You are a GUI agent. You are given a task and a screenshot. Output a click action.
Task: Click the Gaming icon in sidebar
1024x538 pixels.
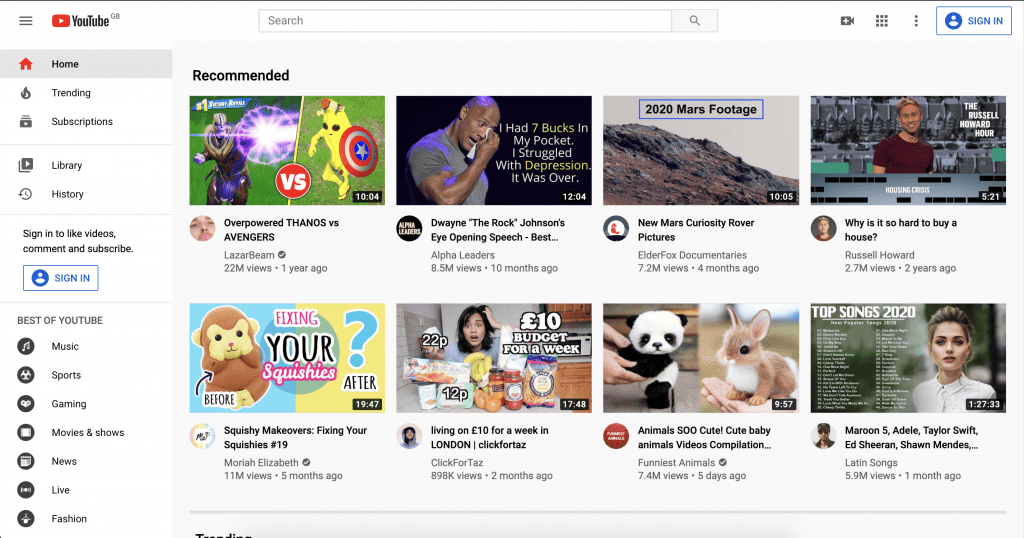pyautogui.click(x=25, y=404)
